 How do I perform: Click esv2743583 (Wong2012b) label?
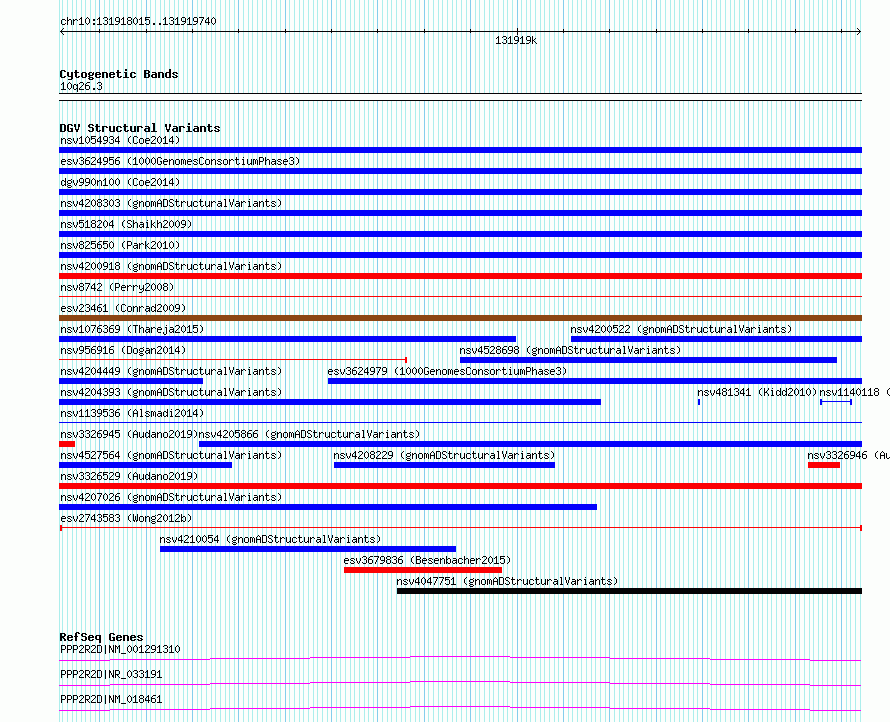(126, 518)
